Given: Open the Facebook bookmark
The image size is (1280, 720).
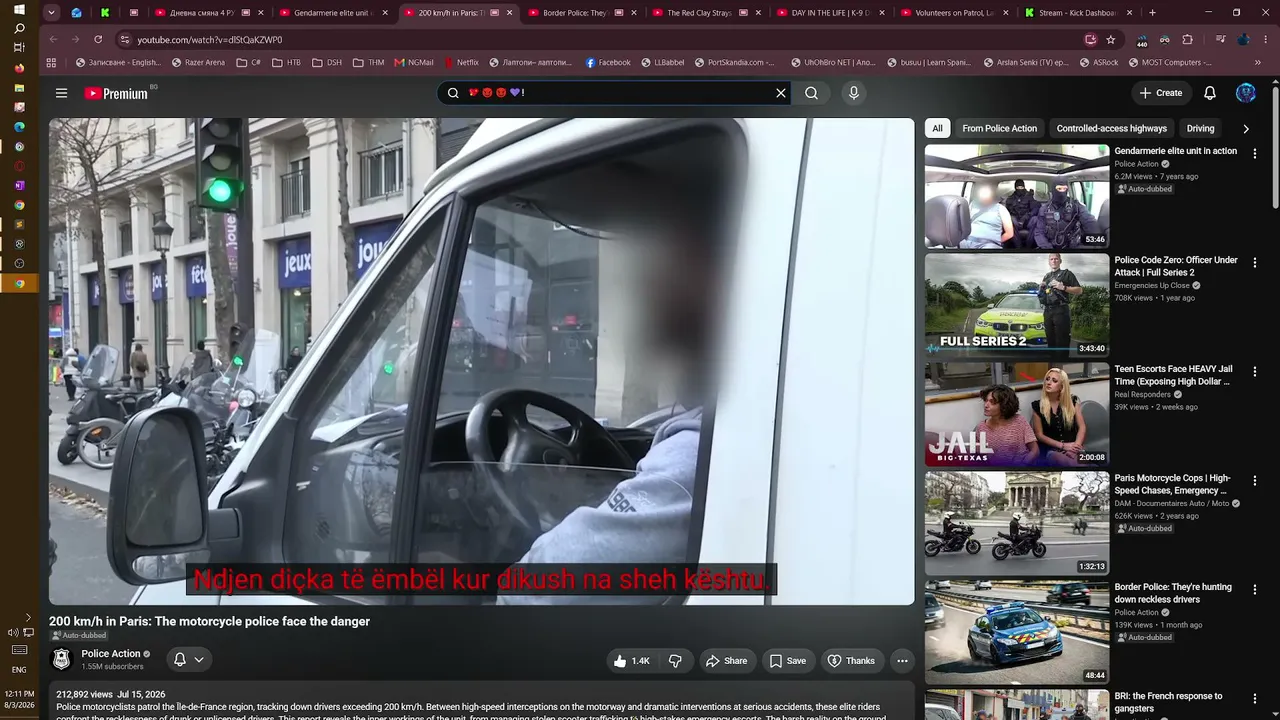Looking at the screenshot, I should (608, 62).
